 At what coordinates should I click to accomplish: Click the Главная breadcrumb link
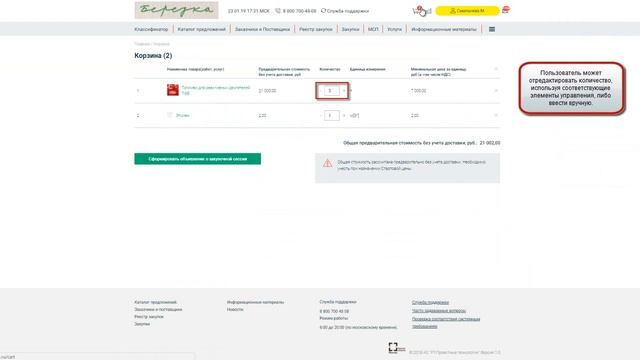coord(142,44)
